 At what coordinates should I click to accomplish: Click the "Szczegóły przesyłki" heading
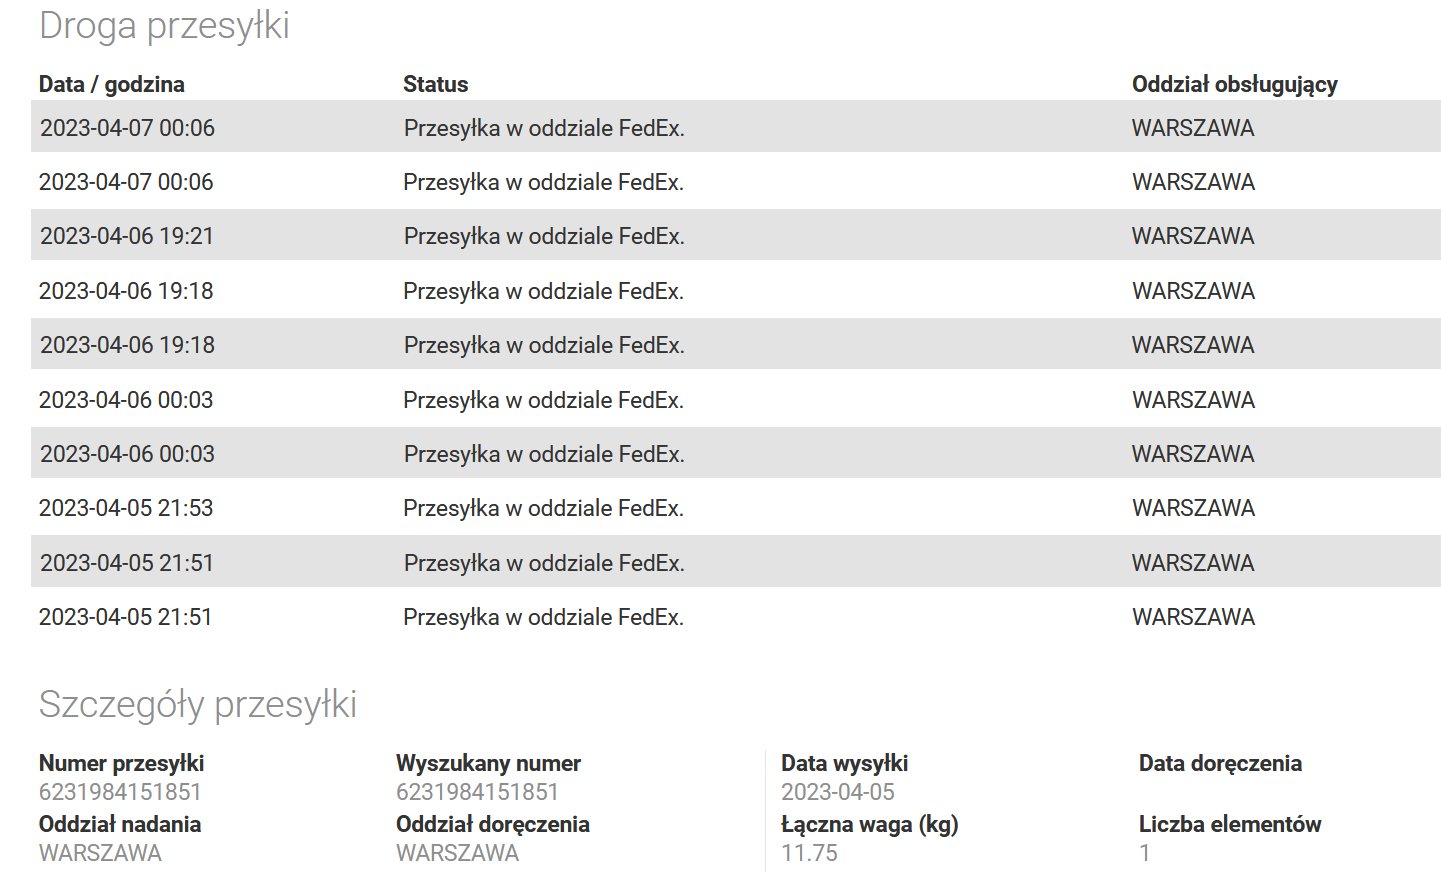(197, 704)
